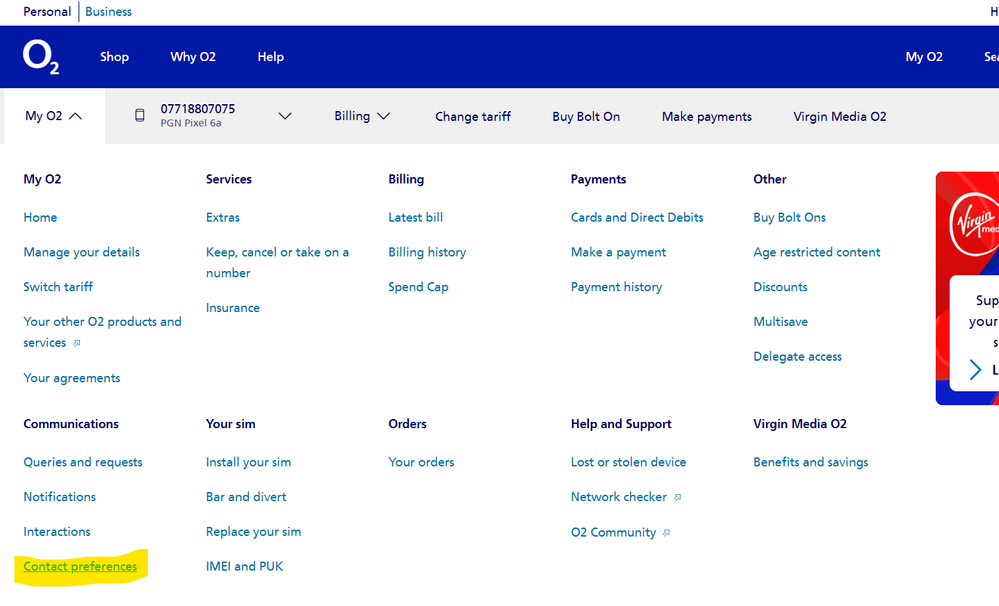The width and height of the screenshot is (999, 606).
Task: Open Bar and divert
Action: 246,497
